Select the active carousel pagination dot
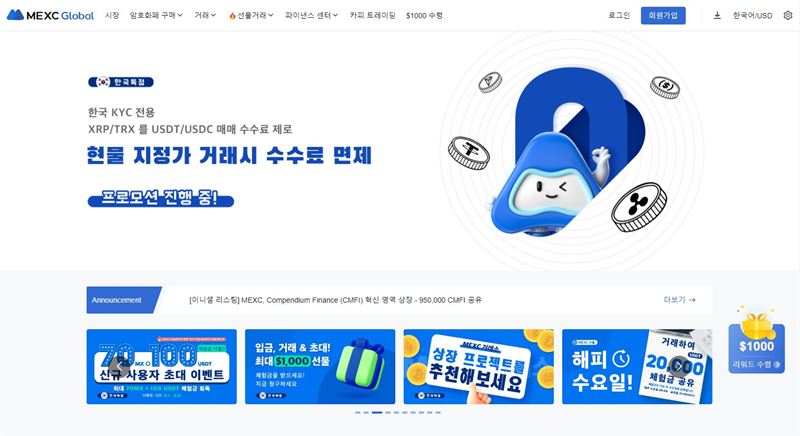The image size is (800, 436). point(377,412)
